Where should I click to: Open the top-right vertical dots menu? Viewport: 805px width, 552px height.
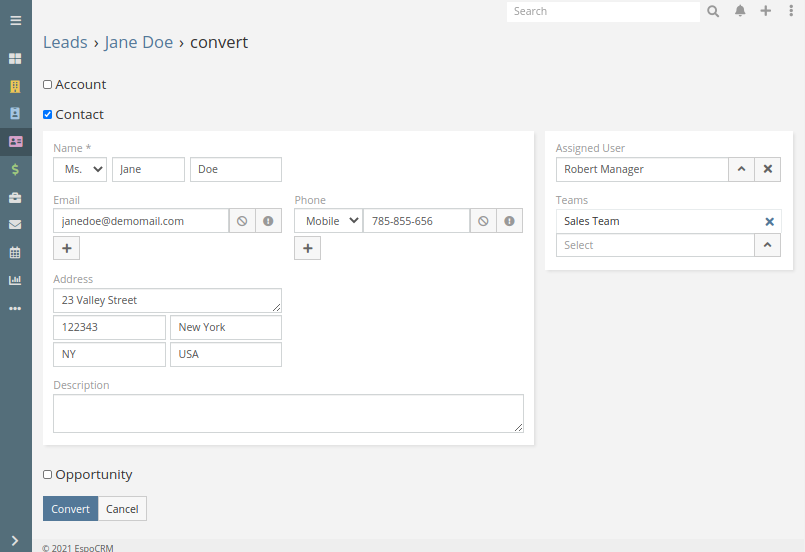point(791,11)
